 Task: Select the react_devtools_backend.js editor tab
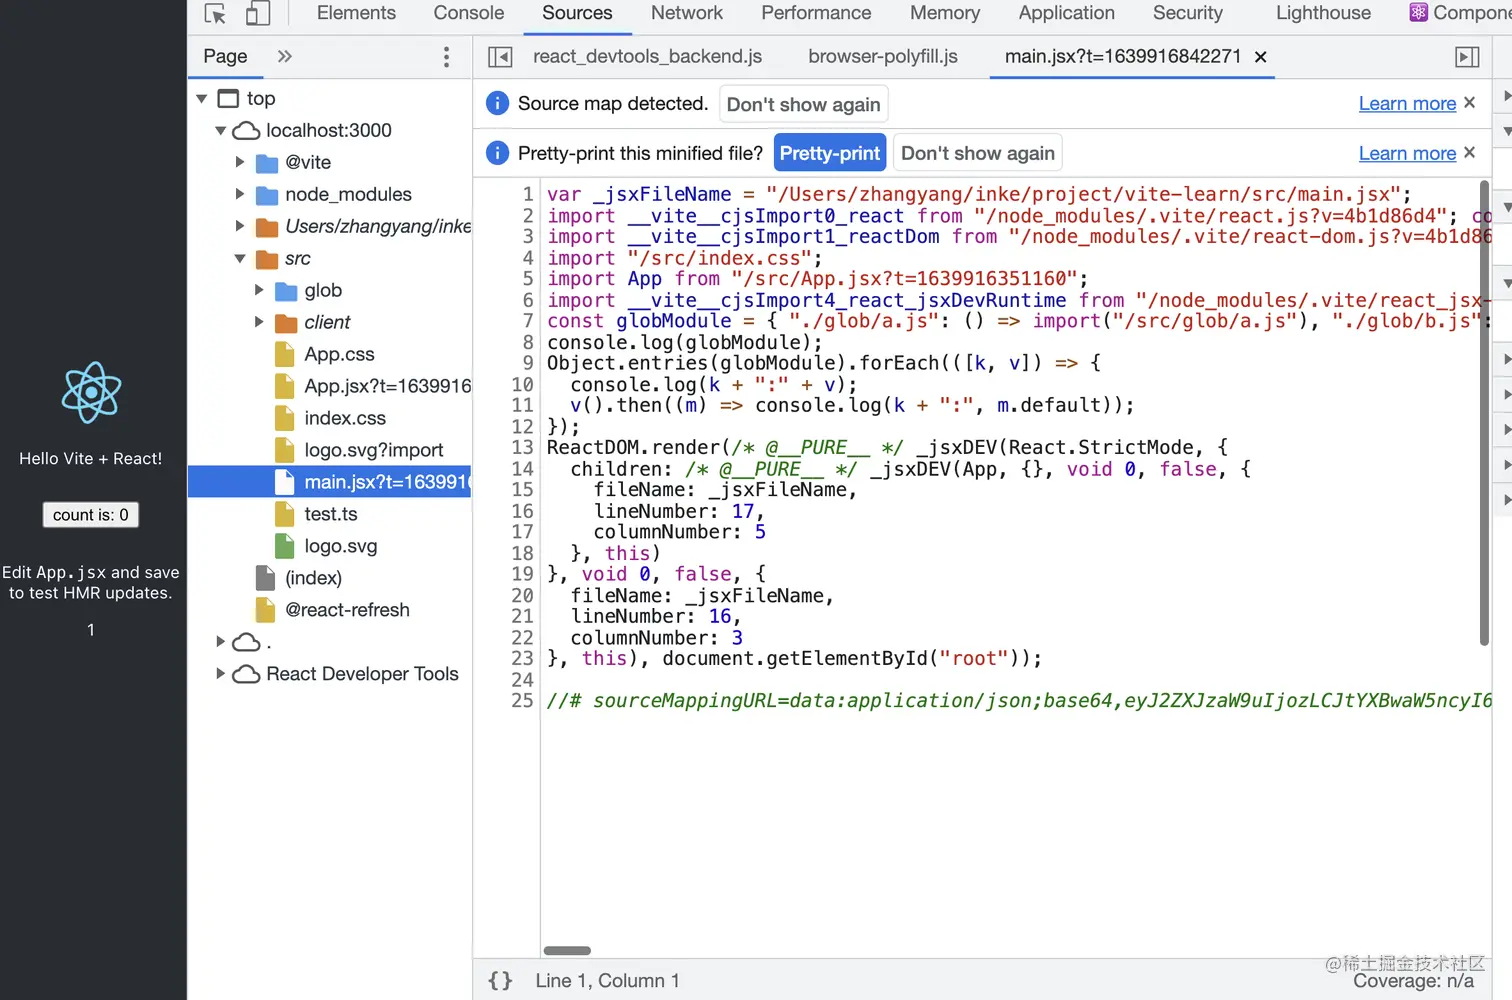pyautogui.click(x=648, y=57)
